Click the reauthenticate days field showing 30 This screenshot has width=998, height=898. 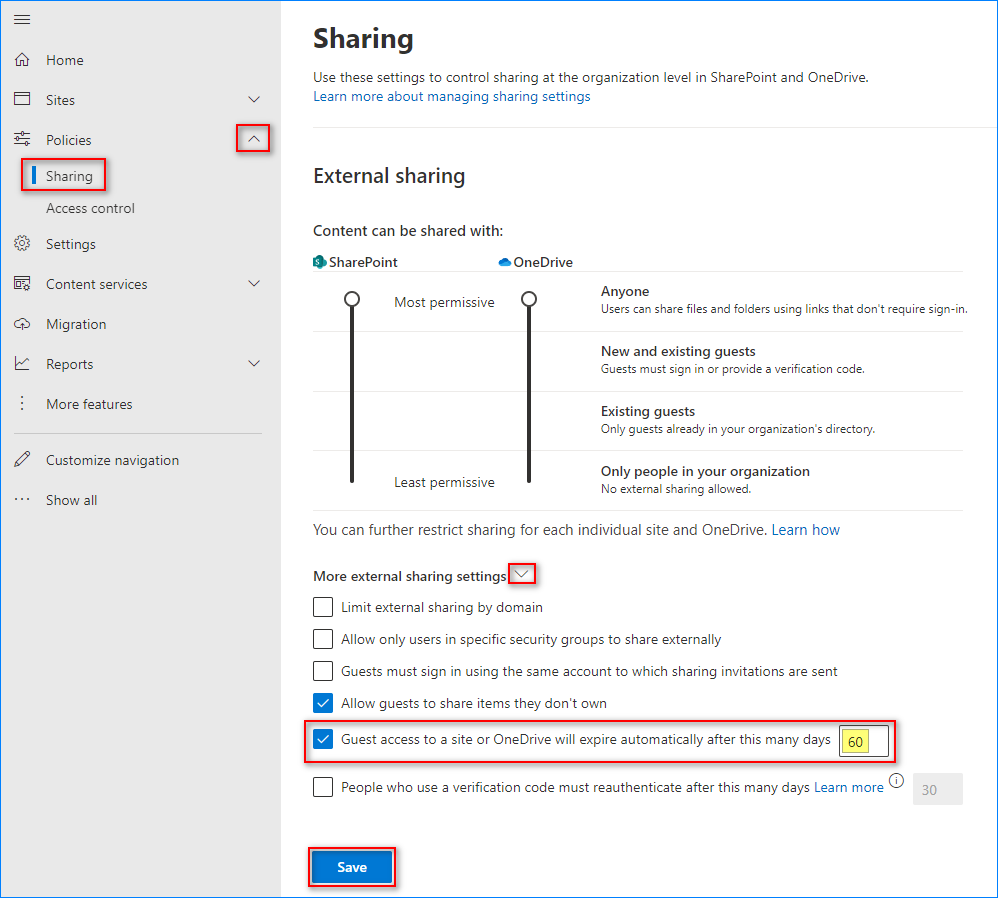[938, 789]
